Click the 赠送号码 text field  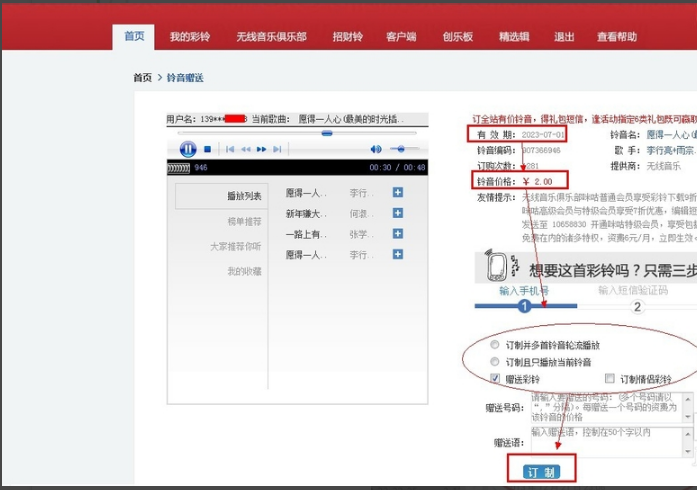[x=612, y=407]
